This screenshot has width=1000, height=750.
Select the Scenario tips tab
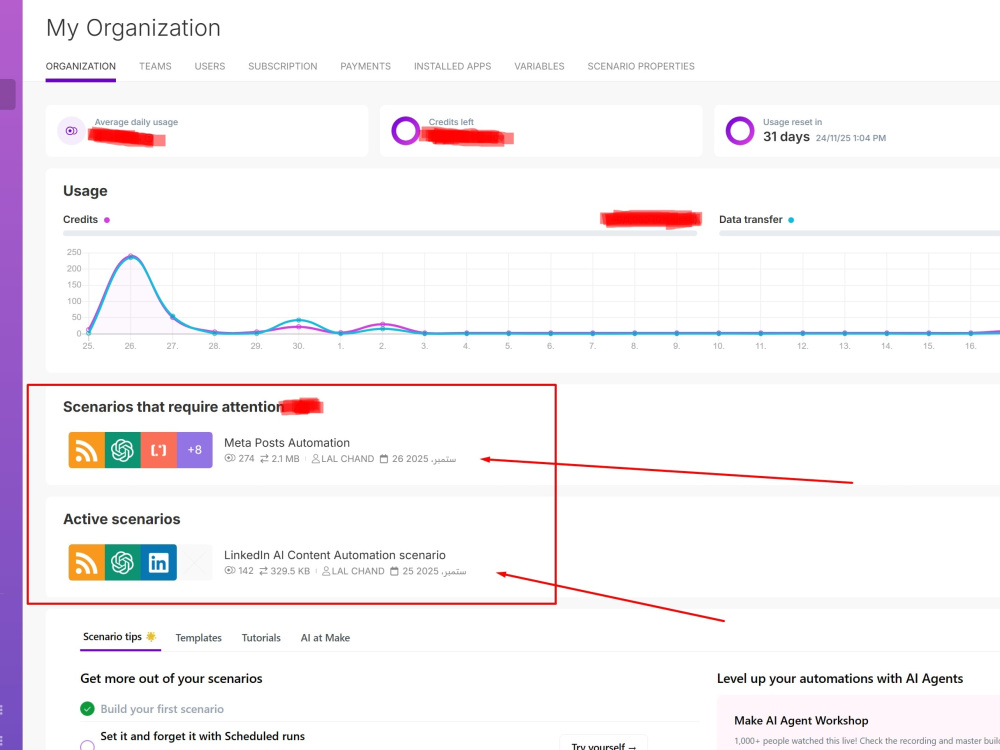click(120, 637)
